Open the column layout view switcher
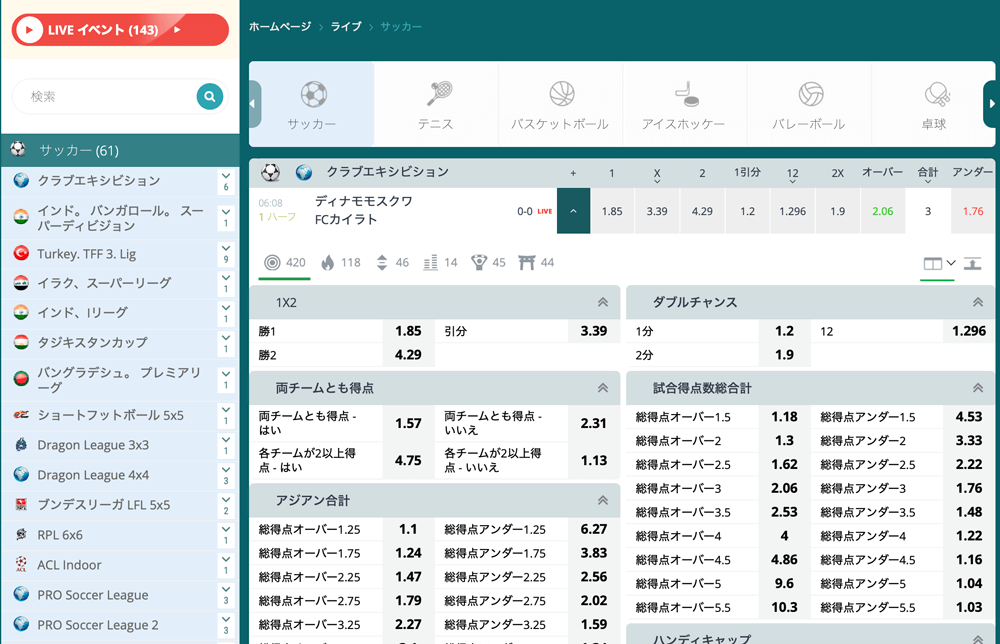Screen dimensions: 1000x644 tap(938, 264)
